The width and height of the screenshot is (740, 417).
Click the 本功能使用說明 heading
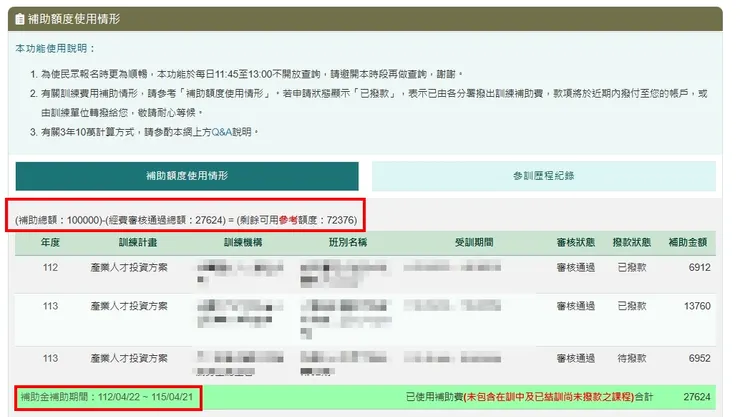coord(55,48)
